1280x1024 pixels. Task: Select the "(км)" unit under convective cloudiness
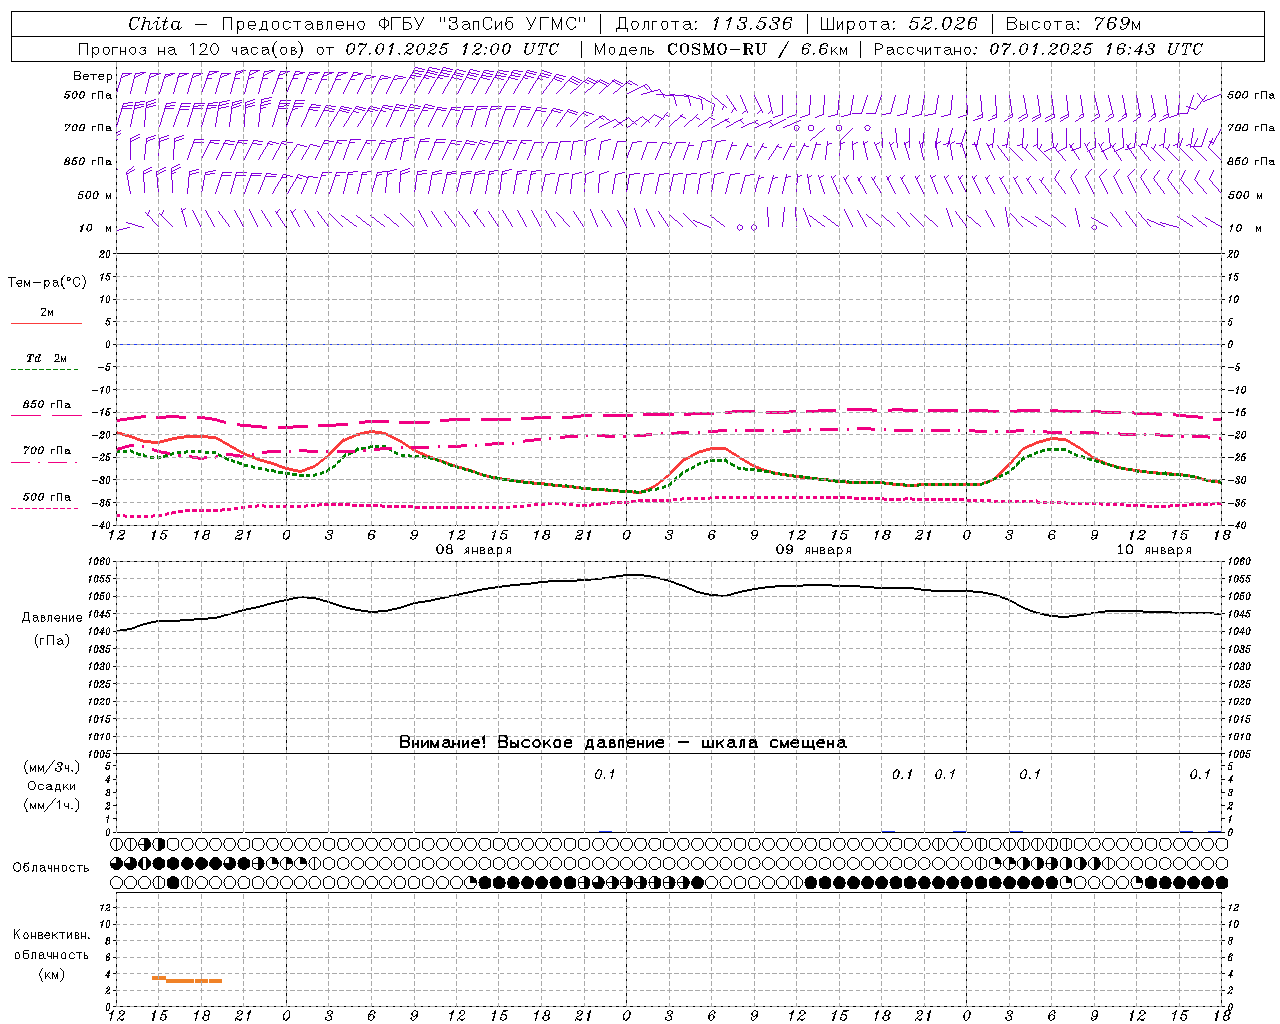tap(52, 974)
